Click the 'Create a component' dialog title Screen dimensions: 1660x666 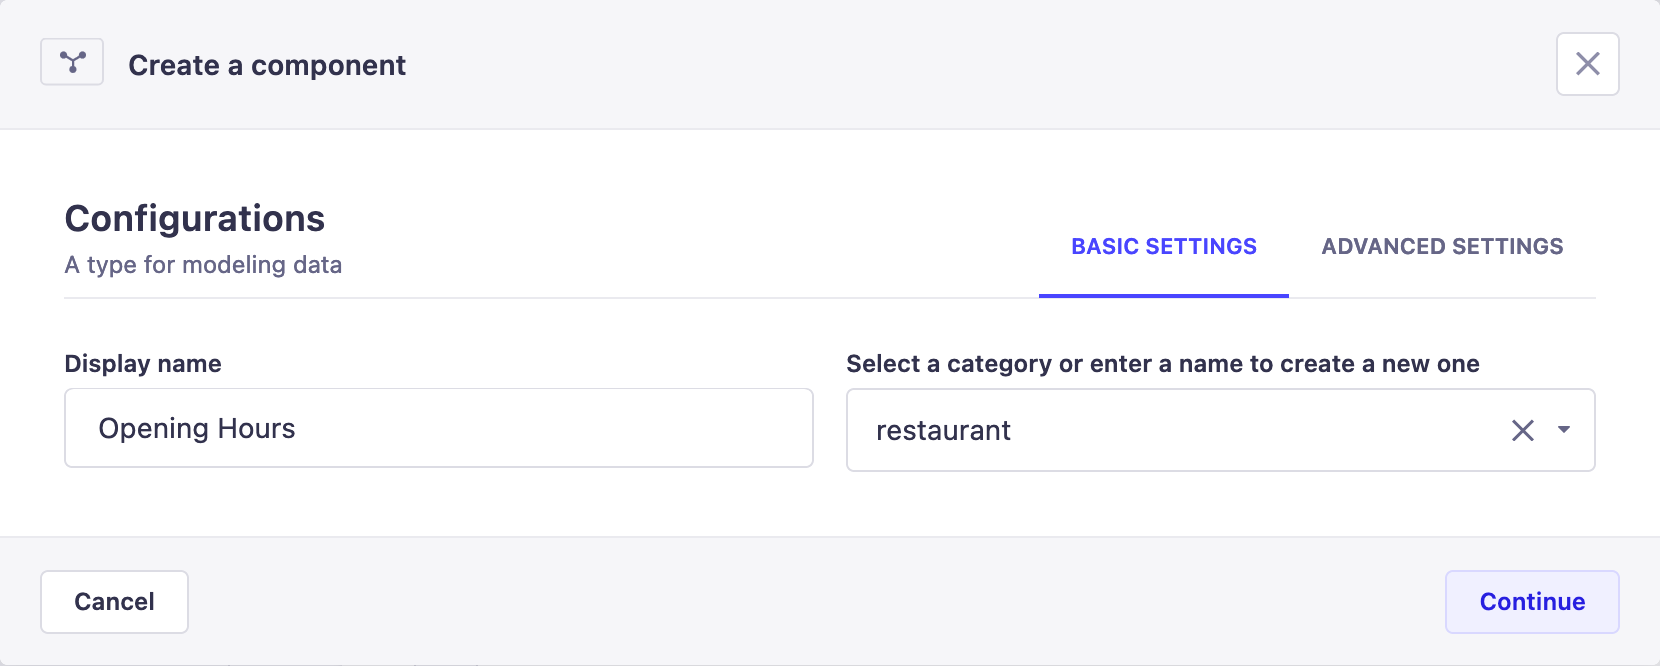(x=267, y=66)
